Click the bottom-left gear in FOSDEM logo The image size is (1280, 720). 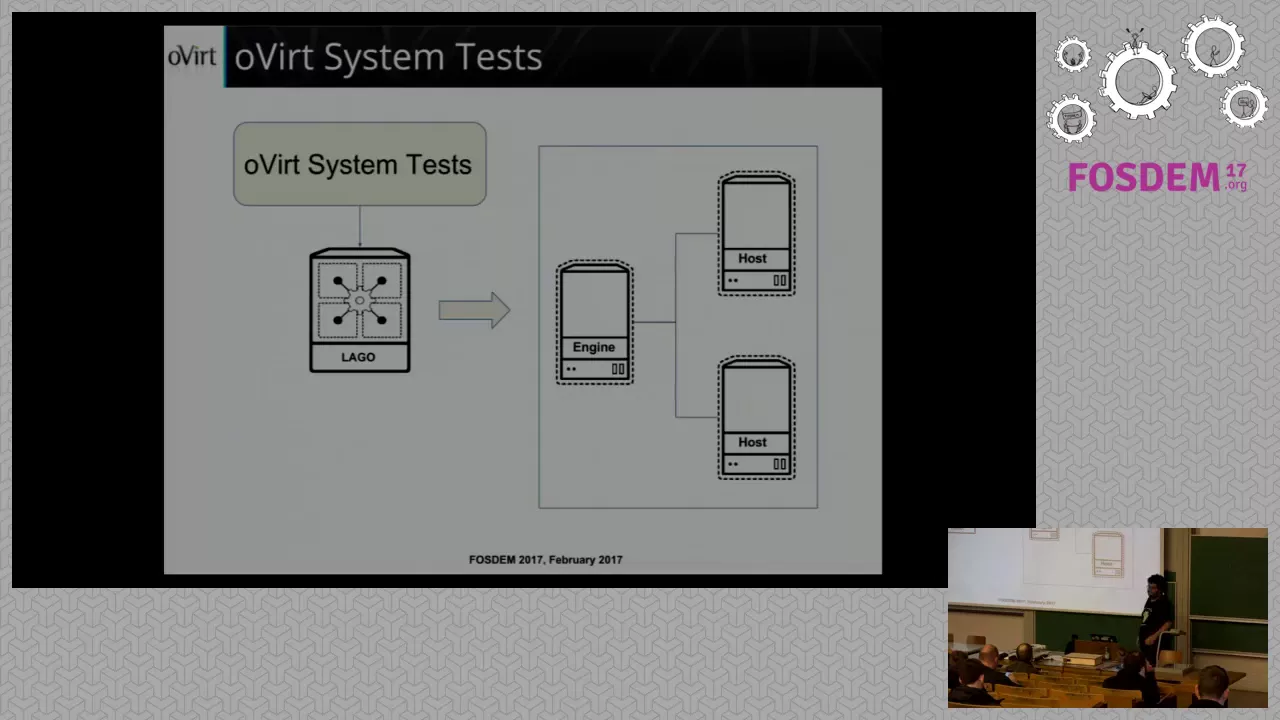1072,118
